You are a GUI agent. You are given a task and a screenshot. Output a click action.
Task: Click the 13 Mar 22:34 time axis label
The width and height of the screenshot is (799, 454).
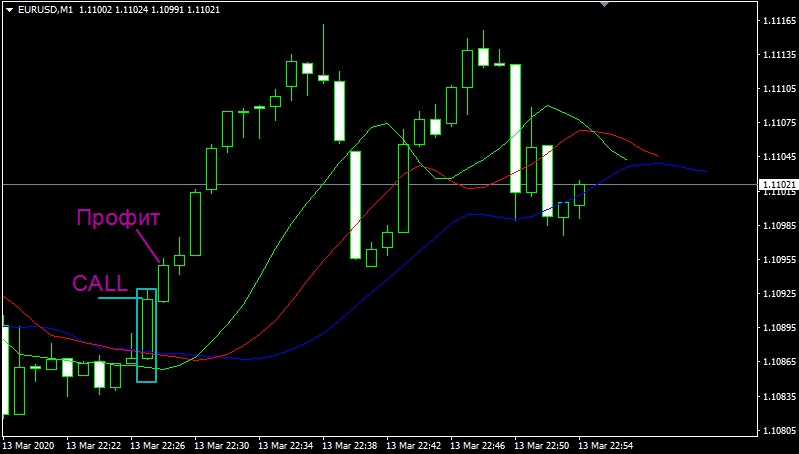pyautogui.click(x=287, y=443)
